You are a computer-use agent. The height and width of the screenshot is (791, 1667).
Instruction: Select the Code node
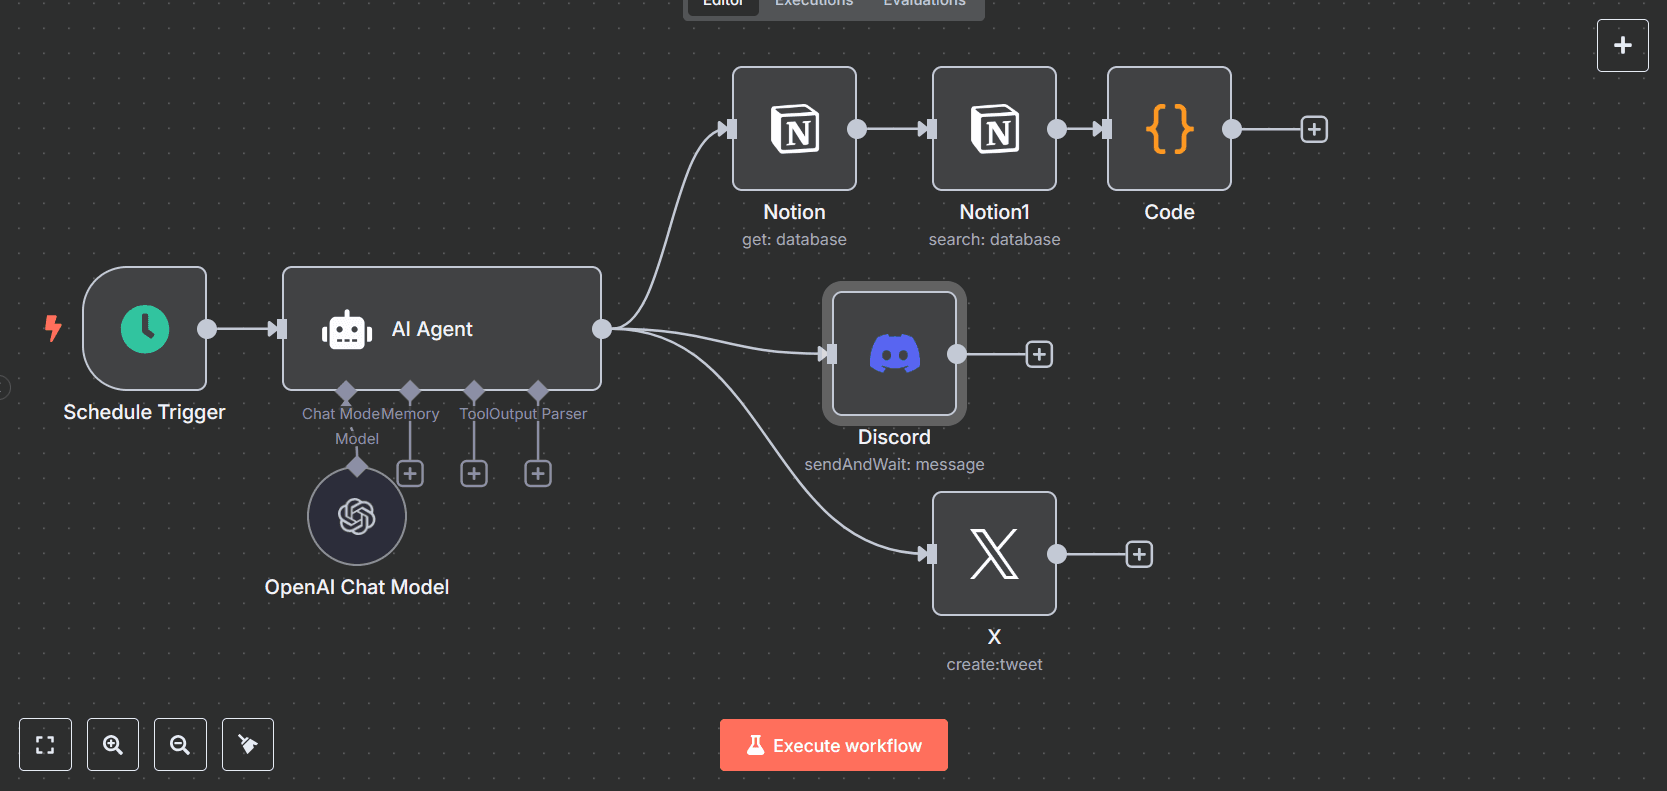1169,128
